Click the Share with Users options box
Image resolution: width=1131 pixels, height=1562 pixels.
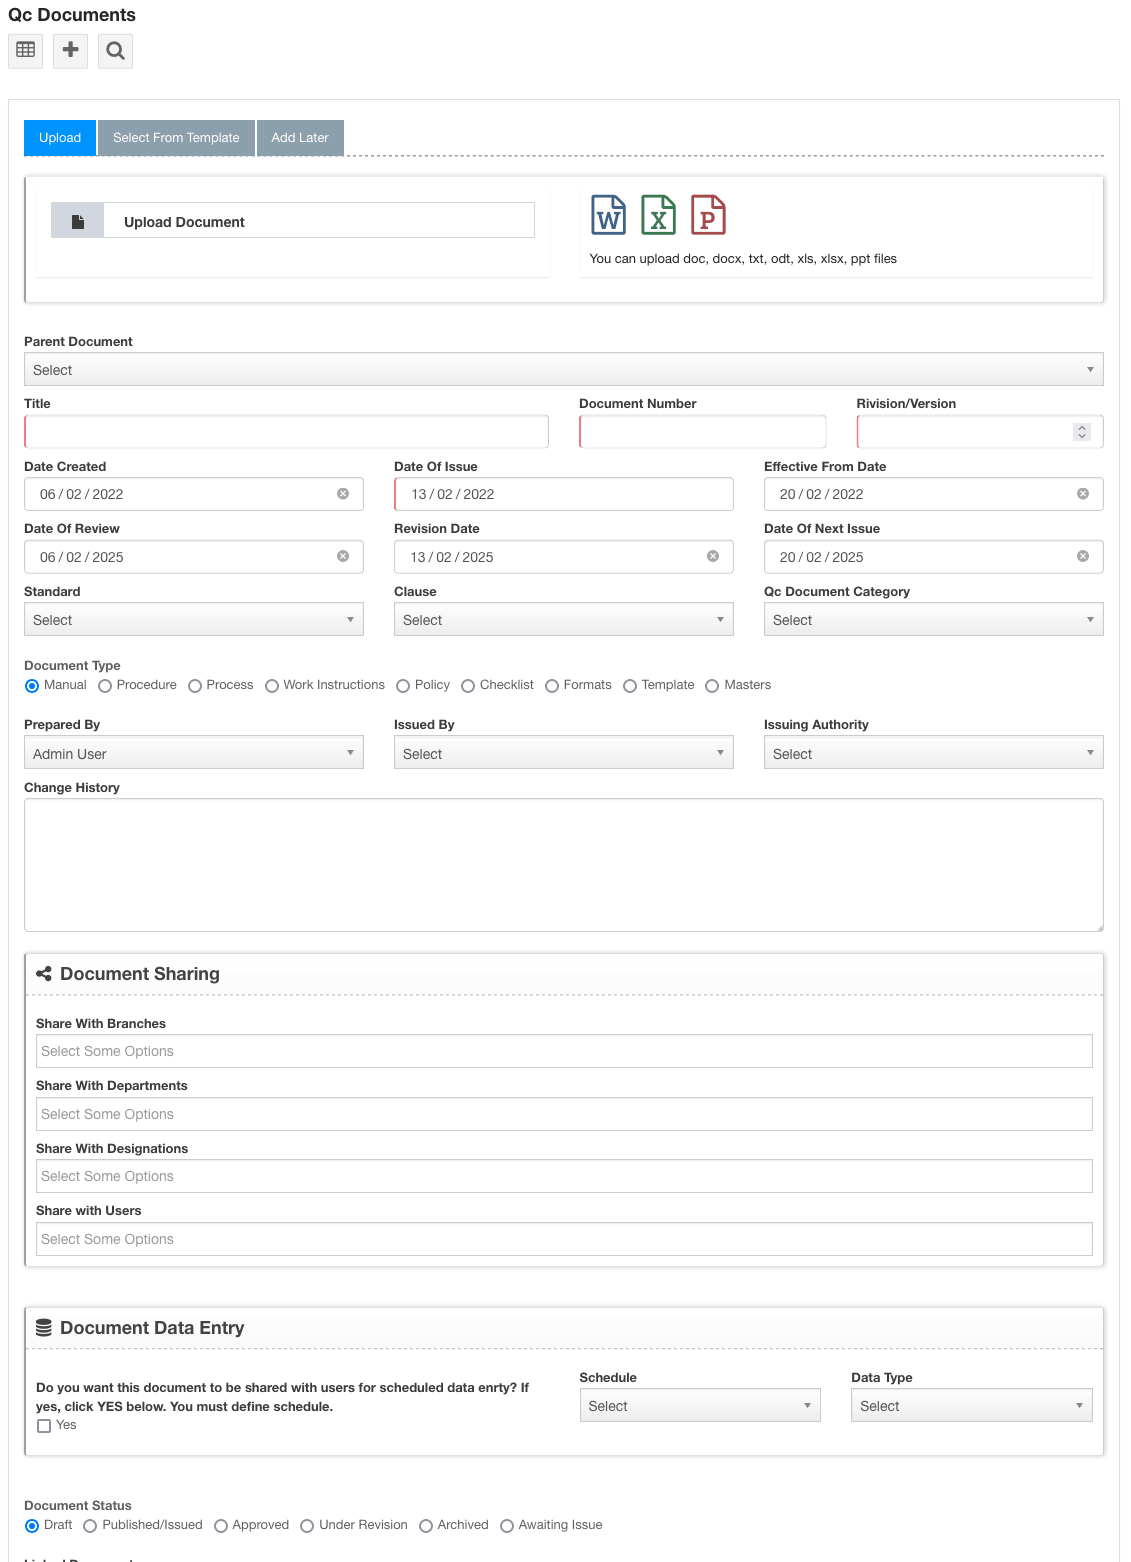click(x=564, y=1239)
